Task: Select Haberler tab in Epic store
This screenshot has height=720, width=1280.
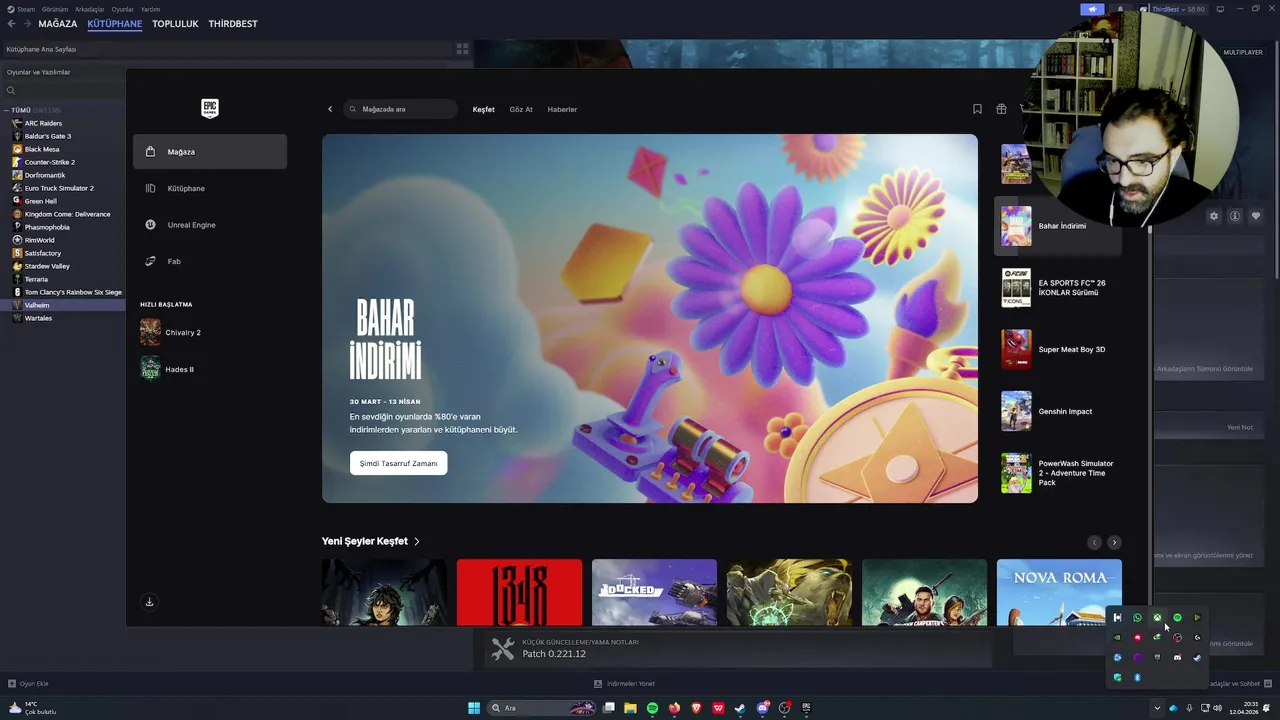Action: point(562,109)
